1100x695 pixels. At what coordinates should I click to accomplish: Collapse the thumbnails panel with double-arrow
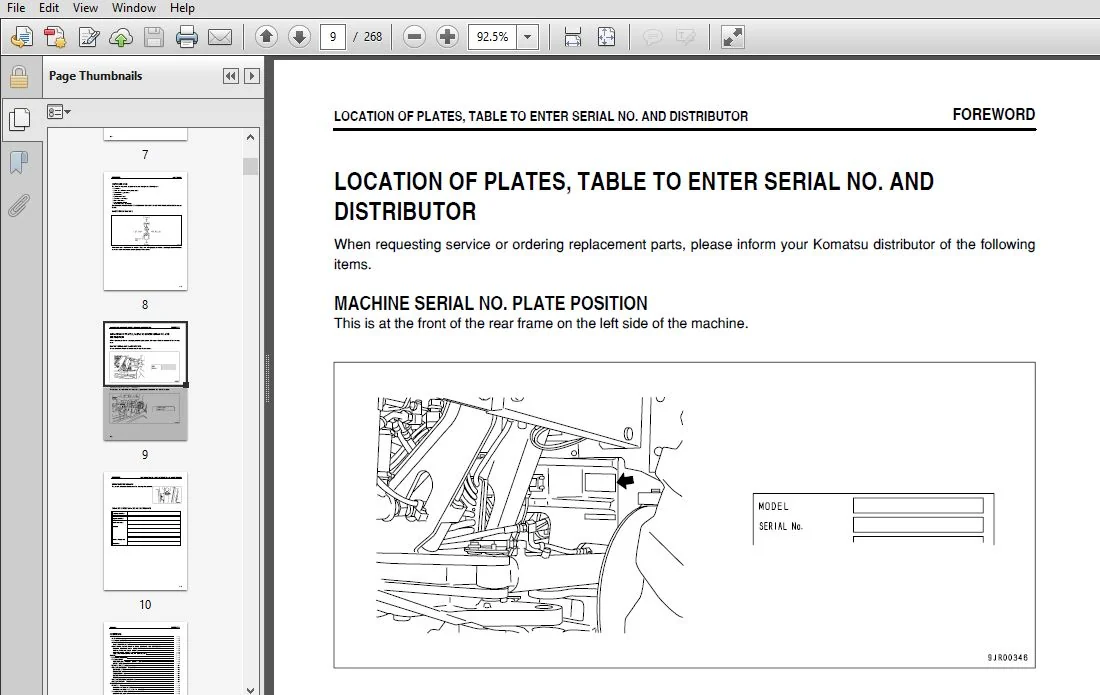(231, 76)
